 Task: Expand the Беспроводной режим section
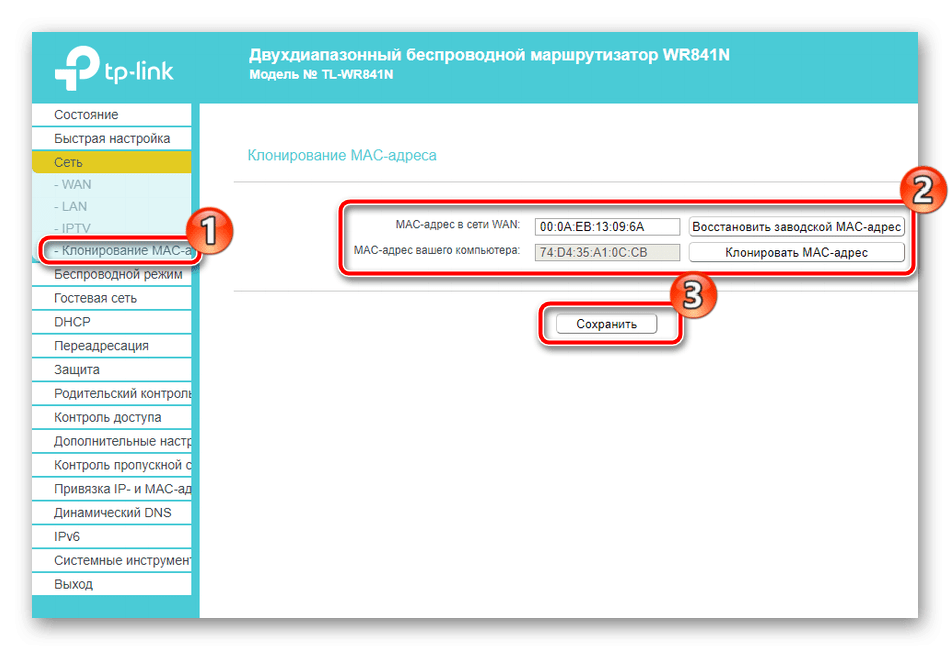click(x=117, y=274)
